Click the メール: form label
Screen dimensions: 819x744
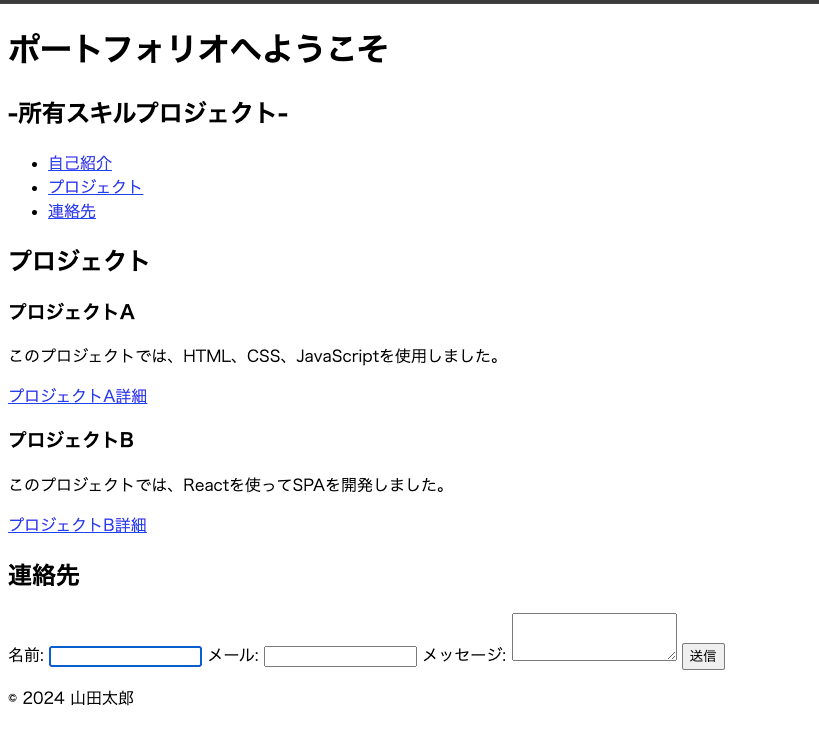tap(233, 655)
